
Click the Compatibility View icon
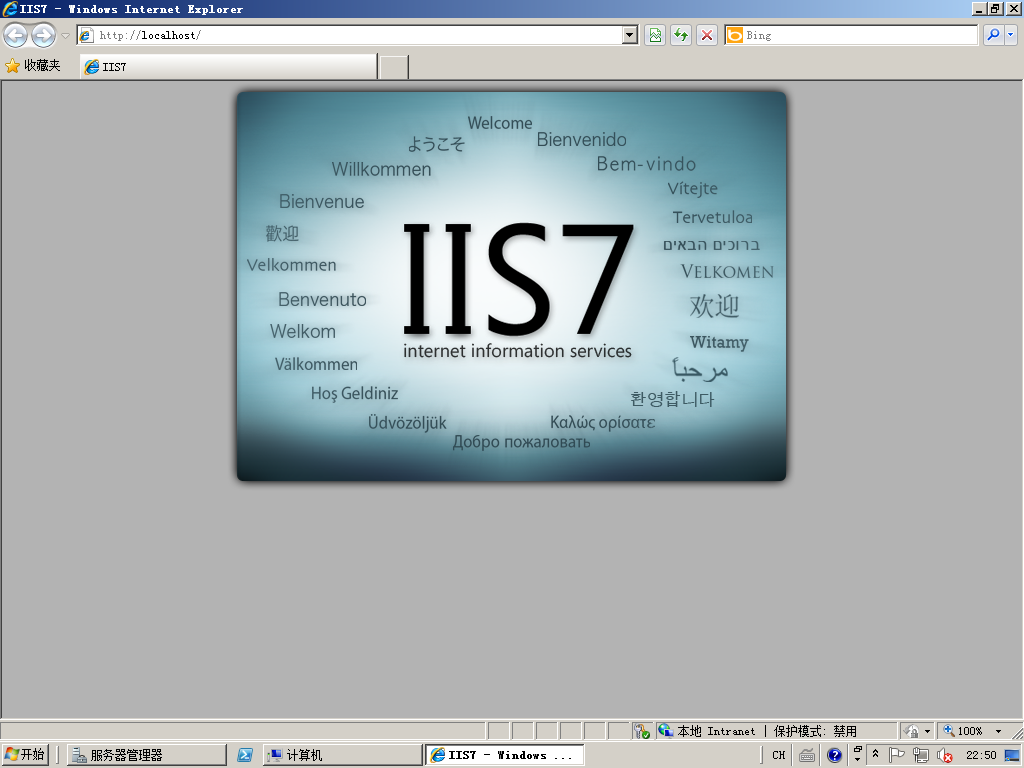(x=655, y=35)
